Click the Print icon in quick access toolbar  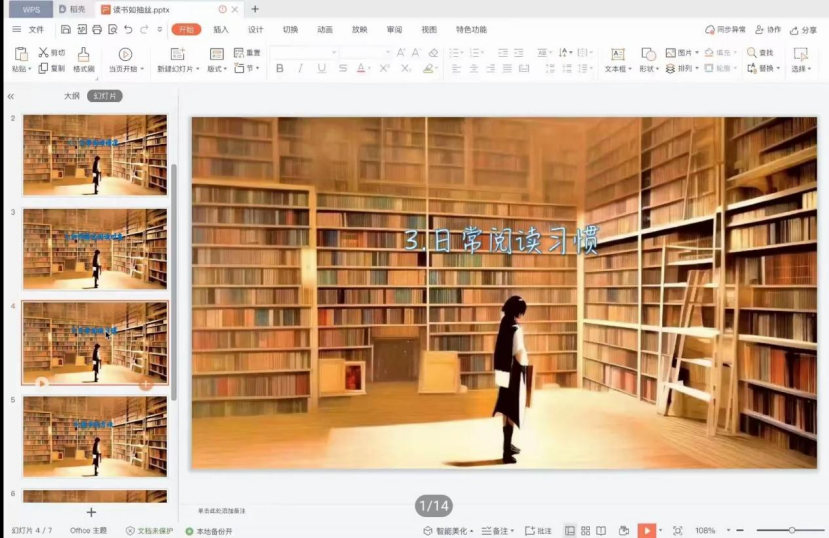tap(96, 30)
